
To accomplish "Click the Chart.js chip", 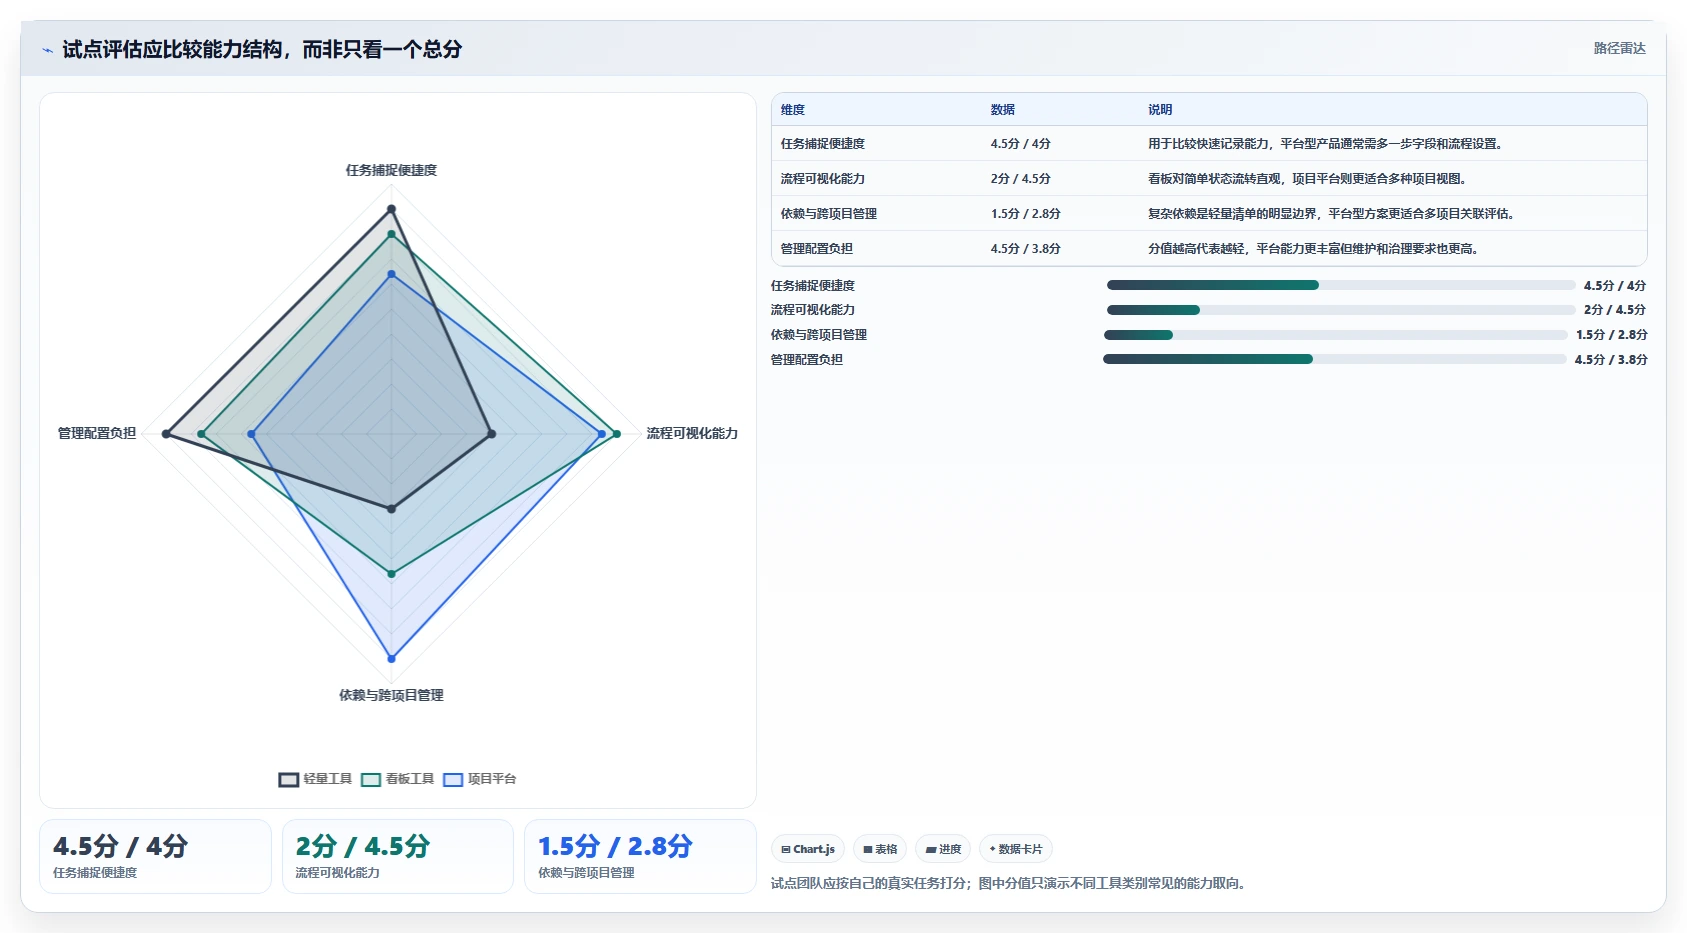I will point(808,849).
